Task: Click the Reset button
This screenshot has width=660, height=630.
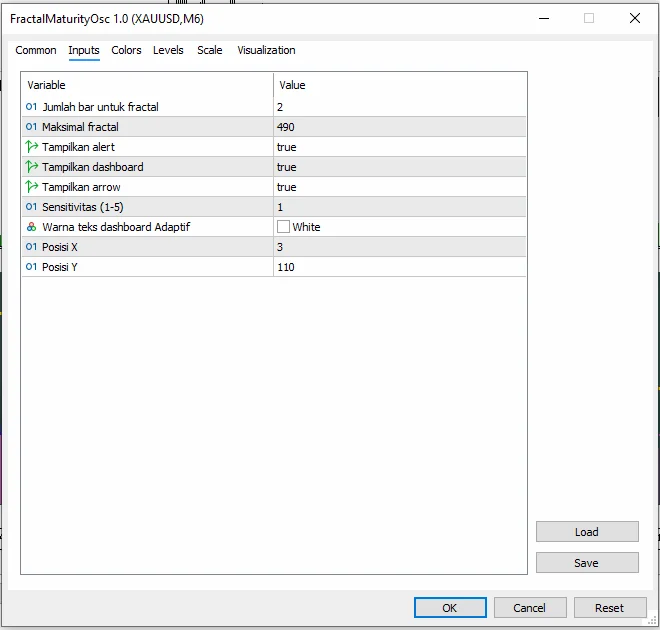Action: [x=610, y=607]
